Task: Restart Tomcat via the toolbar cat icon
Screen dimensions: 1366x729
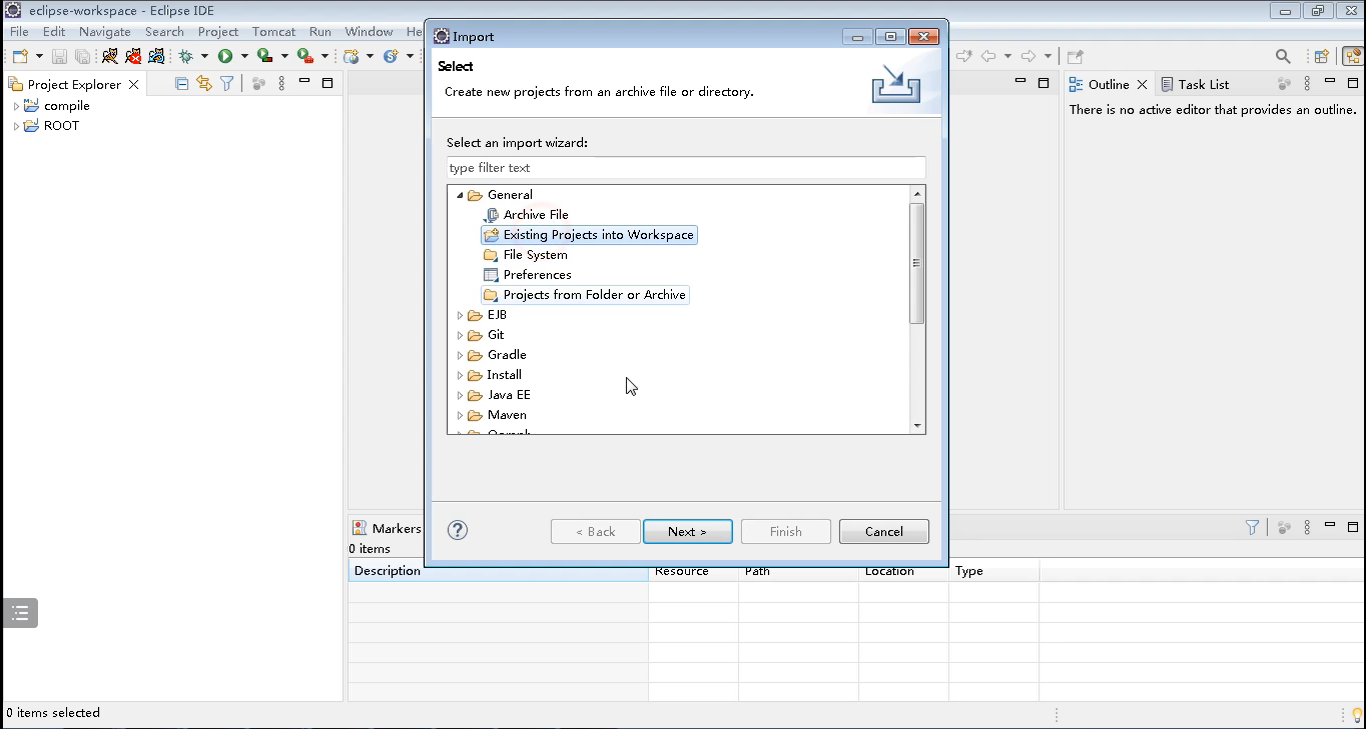Action: [156, 56]
